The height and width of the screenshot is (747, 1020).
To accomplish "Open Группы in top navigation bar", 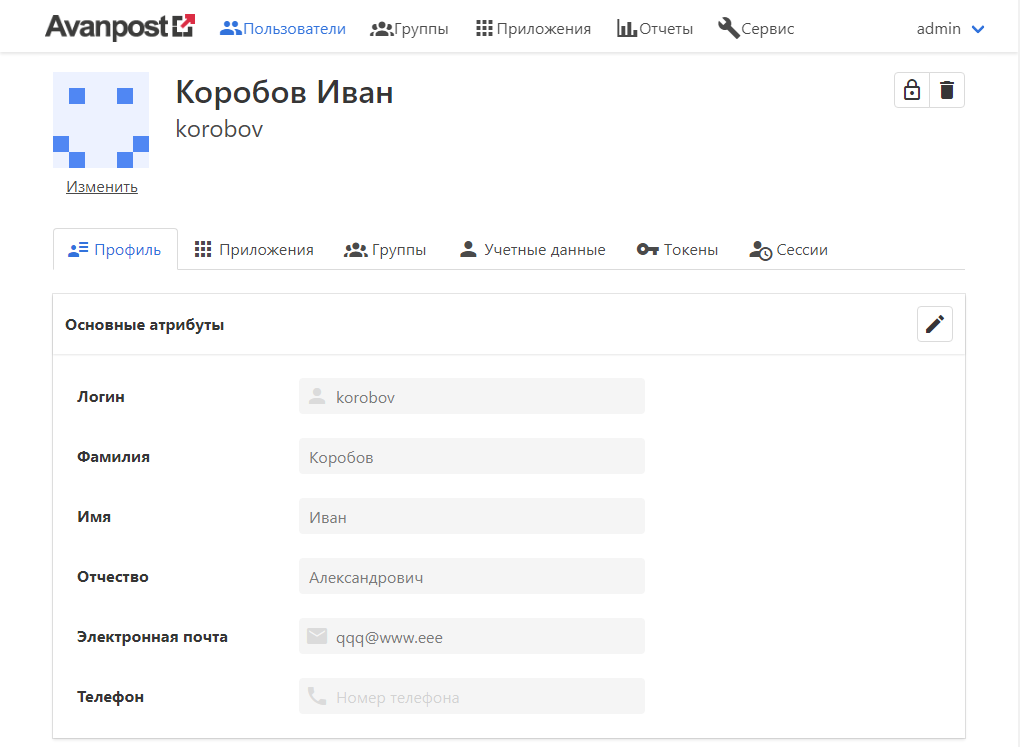I will pos(409,29).
